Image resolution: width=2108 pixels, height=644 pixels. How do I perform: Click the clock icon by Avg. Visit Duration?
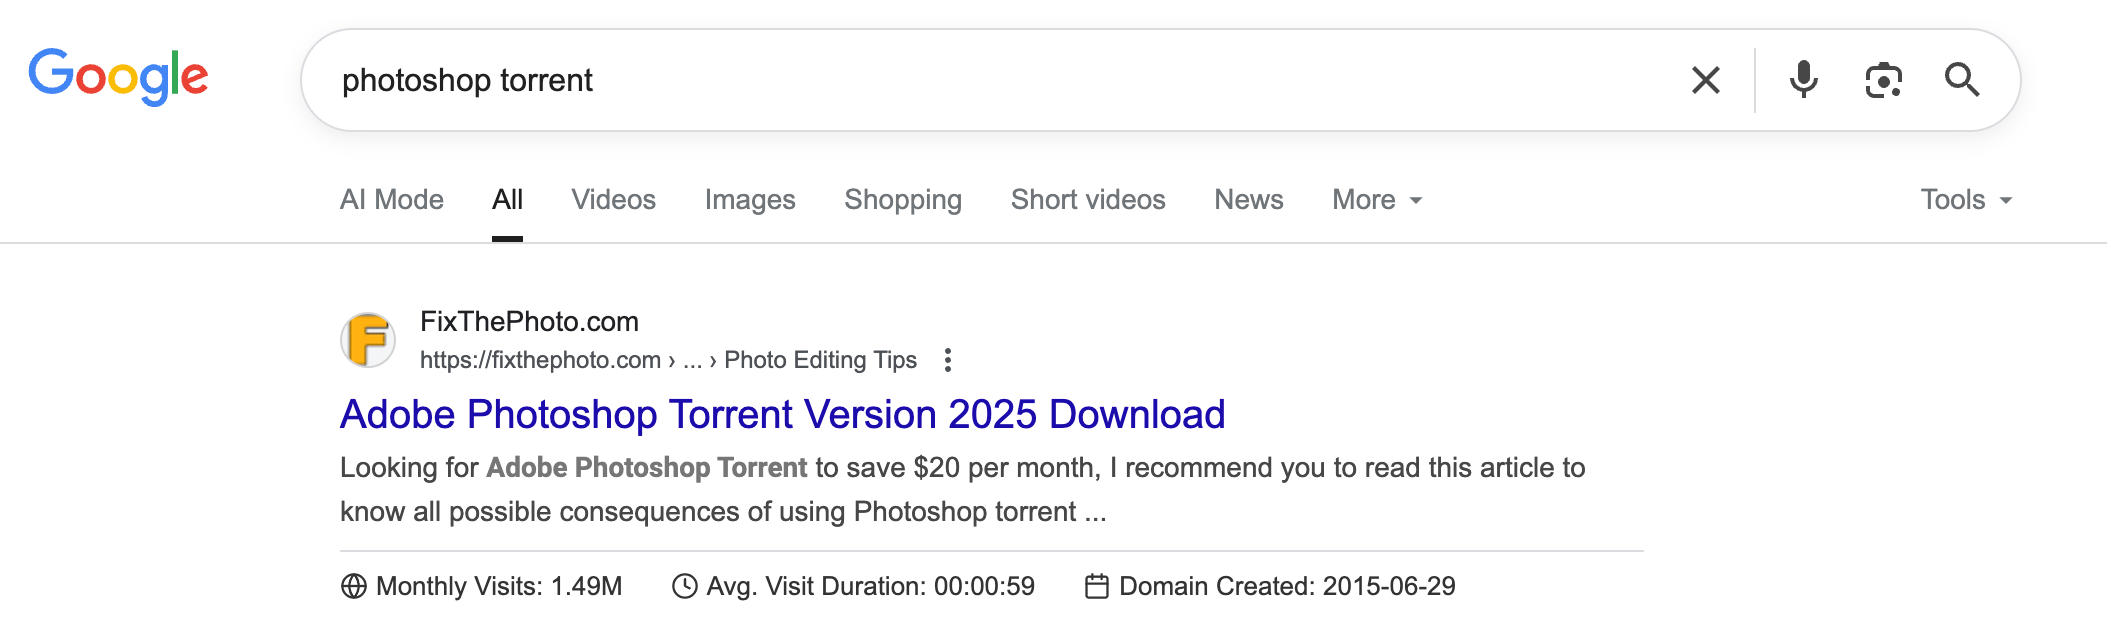[x=685, y=586]
